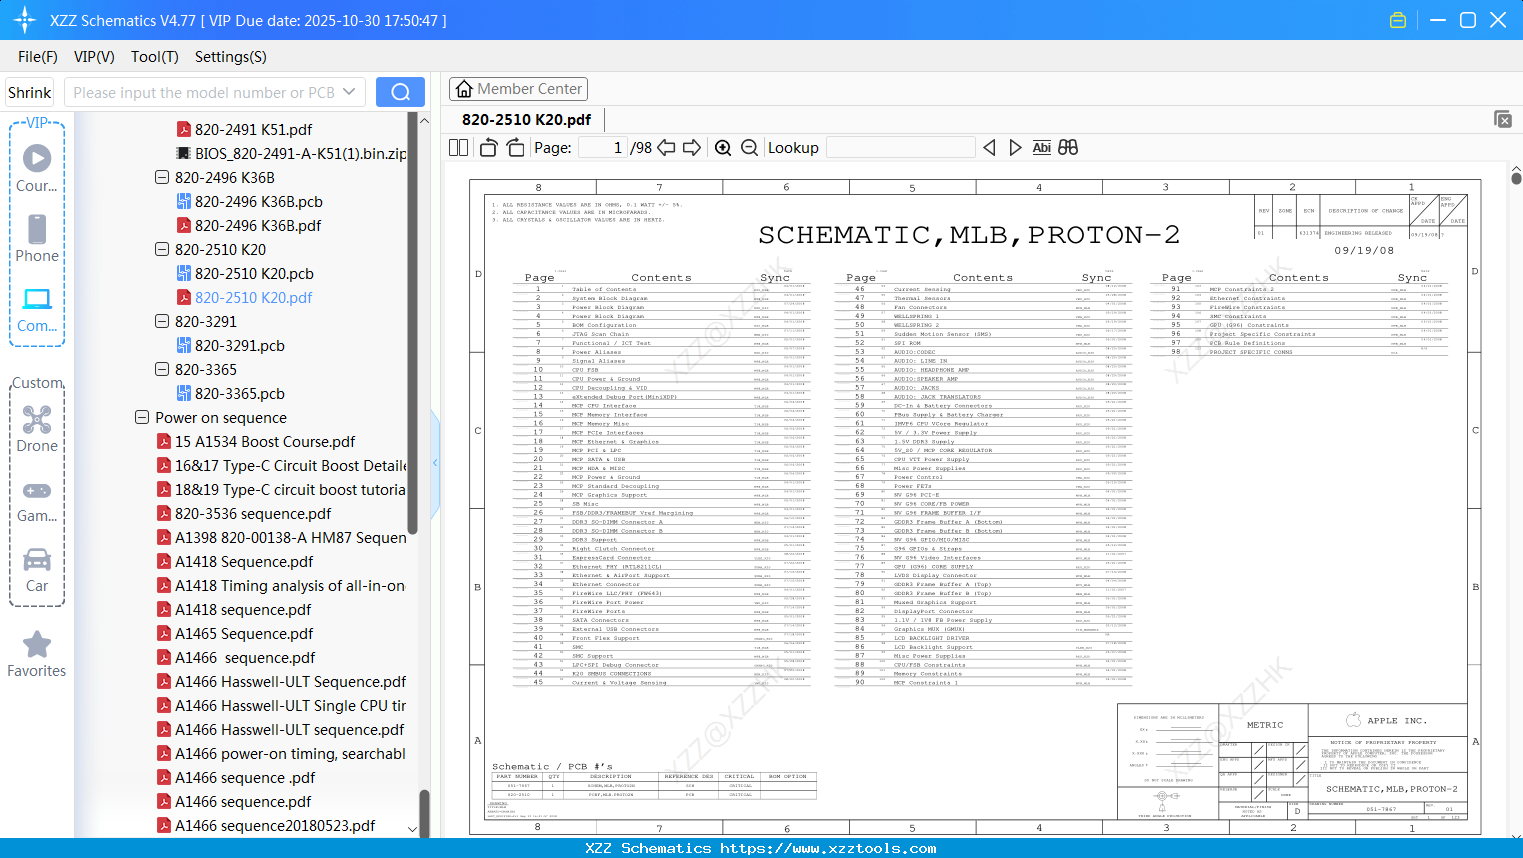Select the 820-2510 K20.pdf tab
This screenshot has width=1523, height=858.
click(x=526, y=119)
